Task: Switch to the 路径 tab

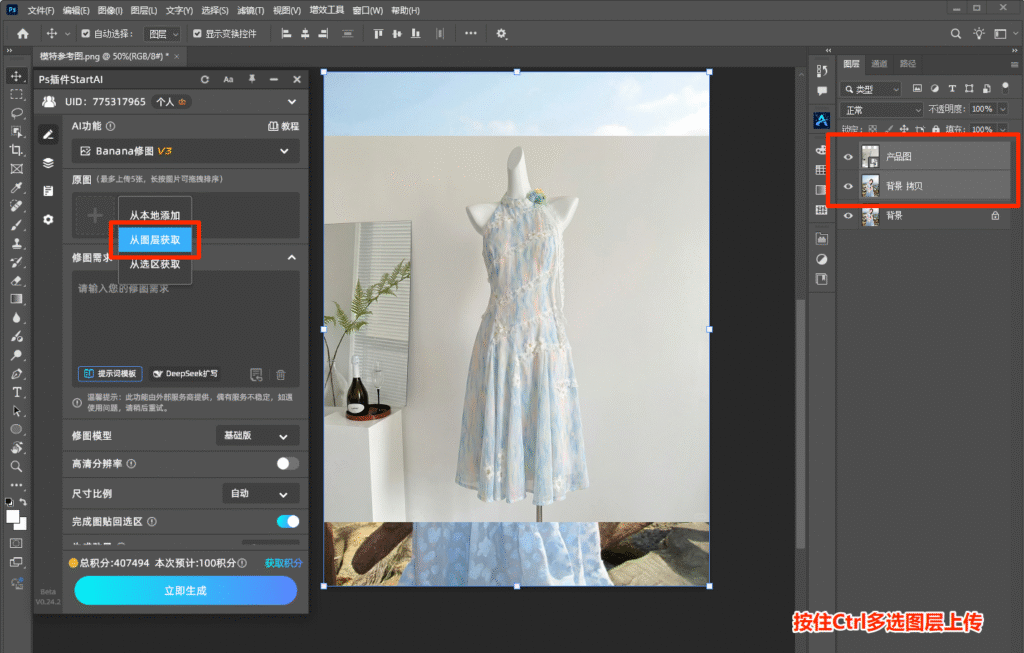Action: (908, 63)
